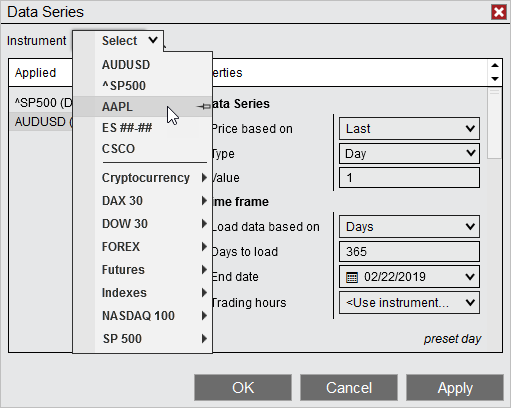Click the calendar icon in End date
511x408 pixels.
pos(352,277)
